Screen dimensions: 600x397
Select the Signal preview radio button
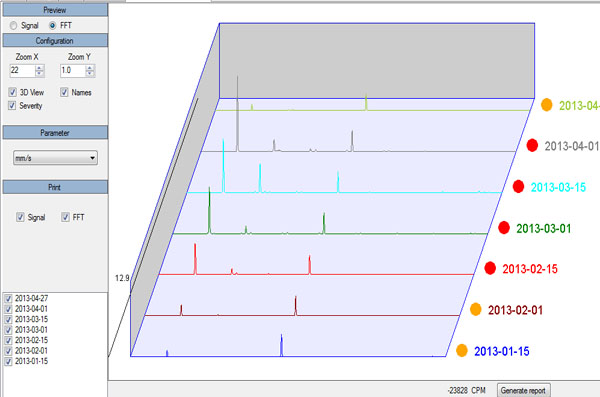(x=14, y=26)
